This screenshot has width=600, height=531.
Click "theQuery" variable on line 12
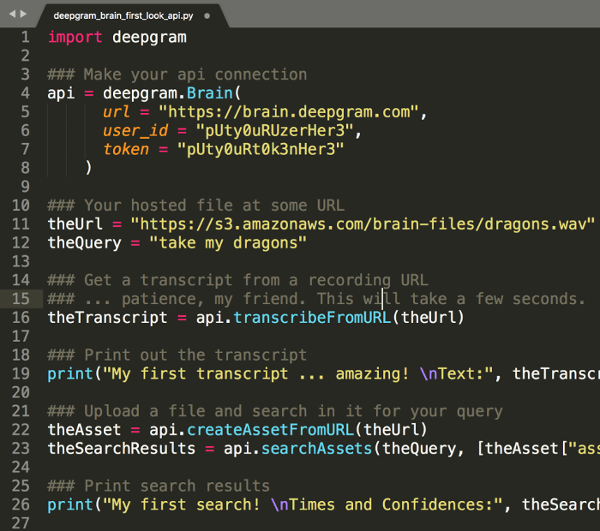click(84, 243)
